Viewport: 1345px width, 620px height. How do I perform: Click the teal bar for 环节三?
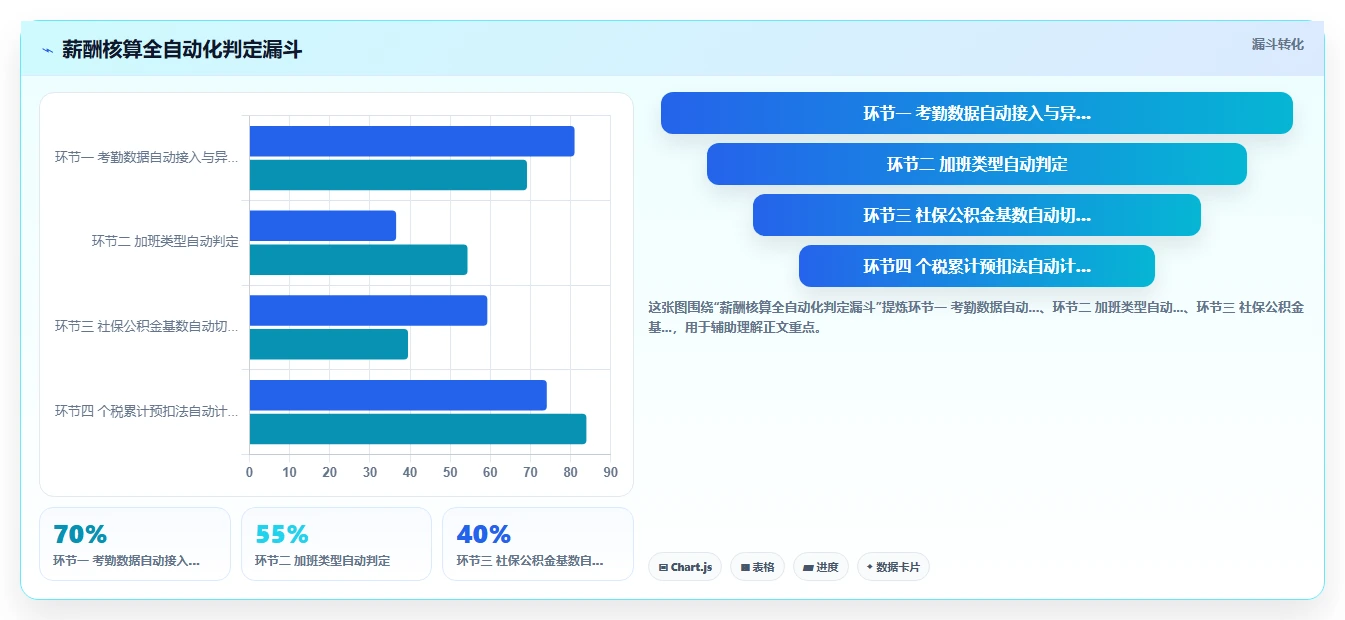329,344
